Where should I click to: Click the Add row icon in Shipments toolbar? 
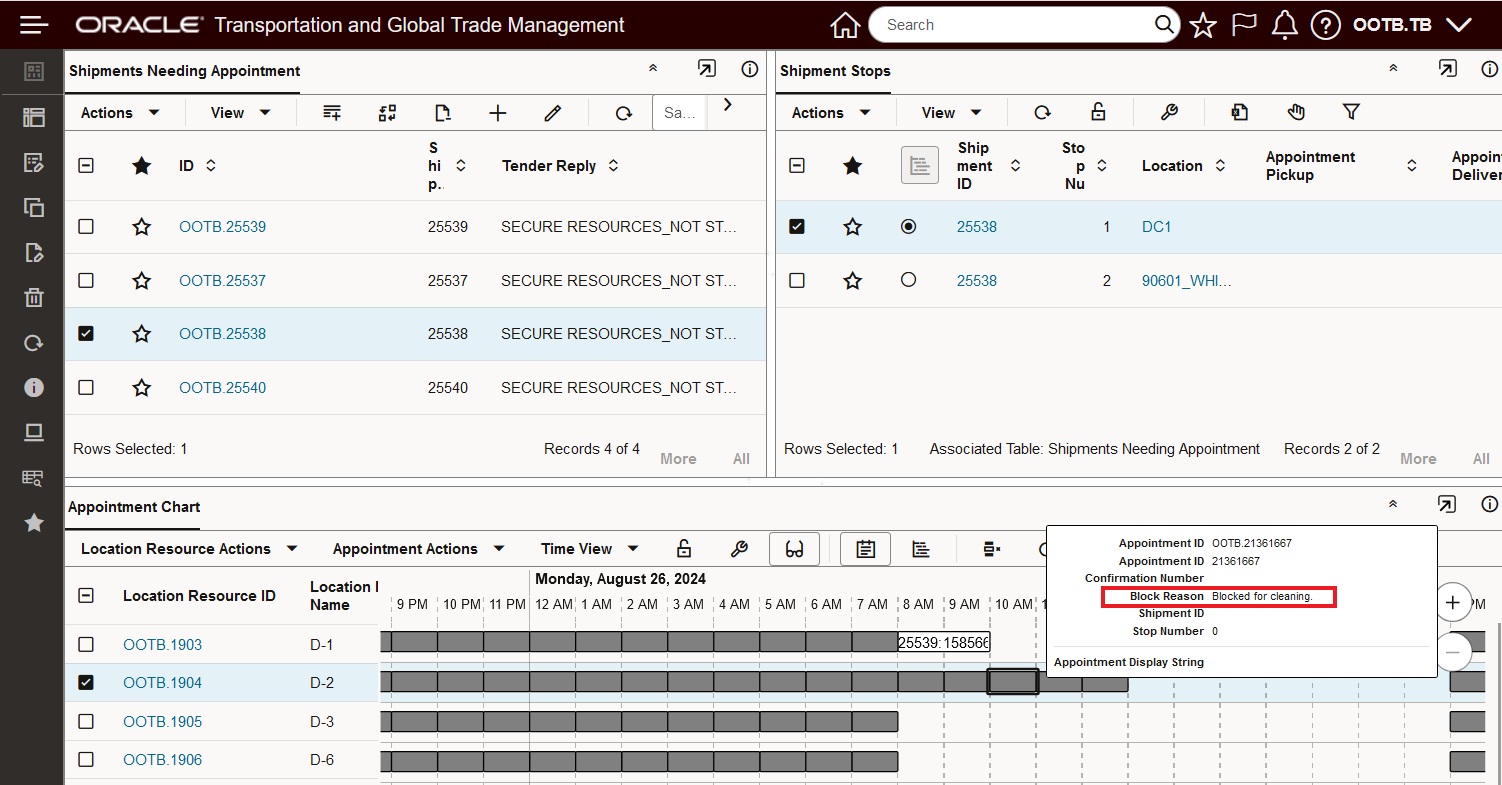332,113
